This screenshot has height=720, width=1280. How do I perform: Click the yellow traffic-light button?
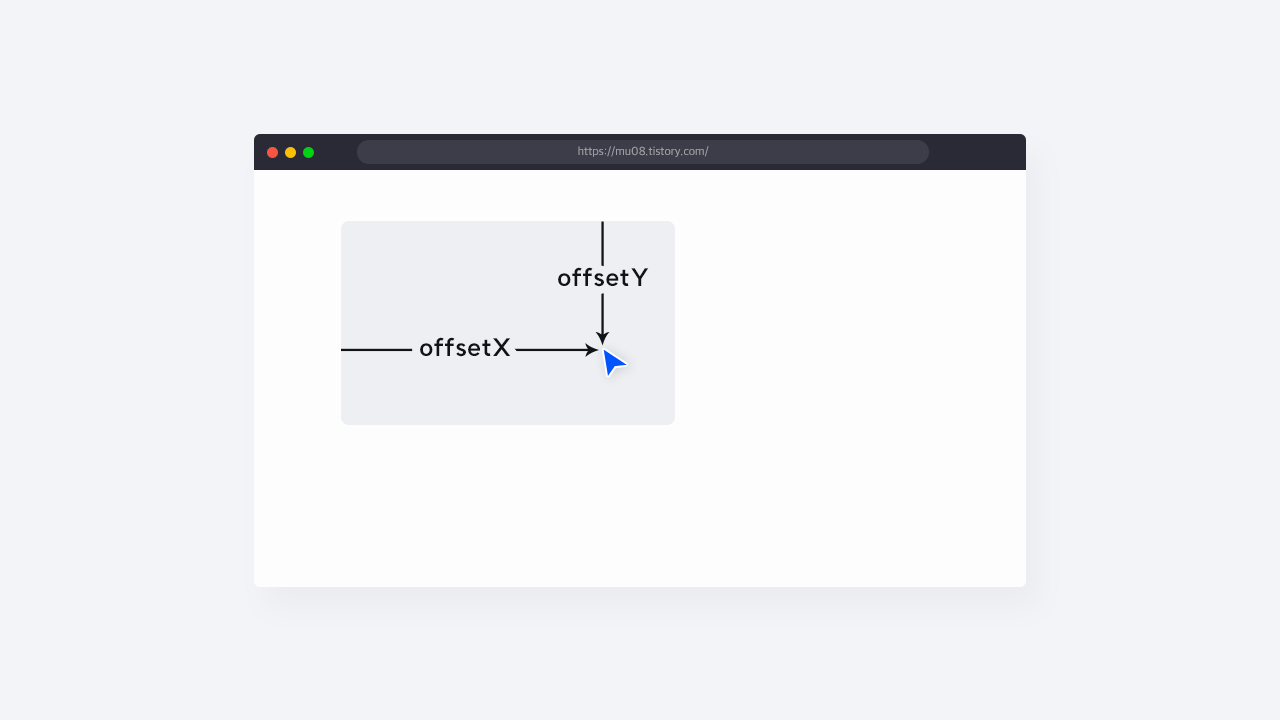click(290, 152)
